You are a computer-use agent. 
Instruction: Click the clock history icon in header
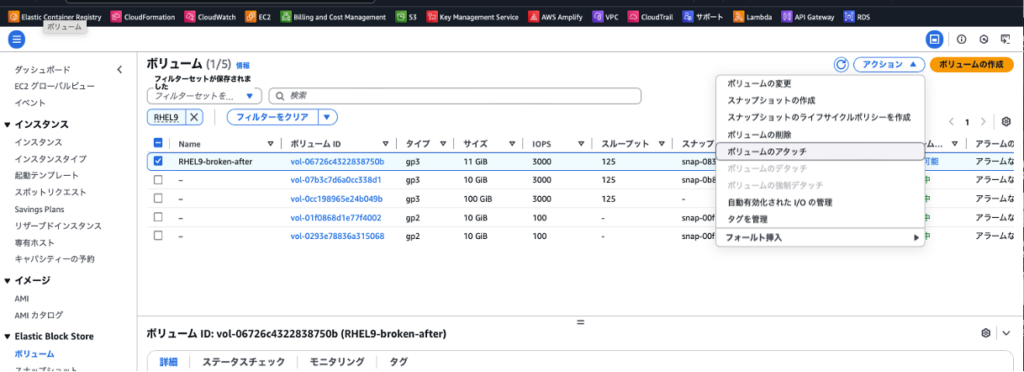click(x=984, y=40)
